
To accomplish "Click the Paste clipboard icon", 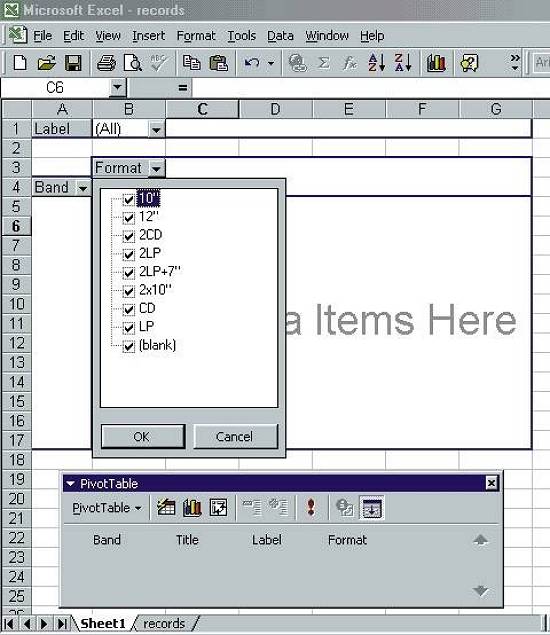I will [x=219, y=63].
